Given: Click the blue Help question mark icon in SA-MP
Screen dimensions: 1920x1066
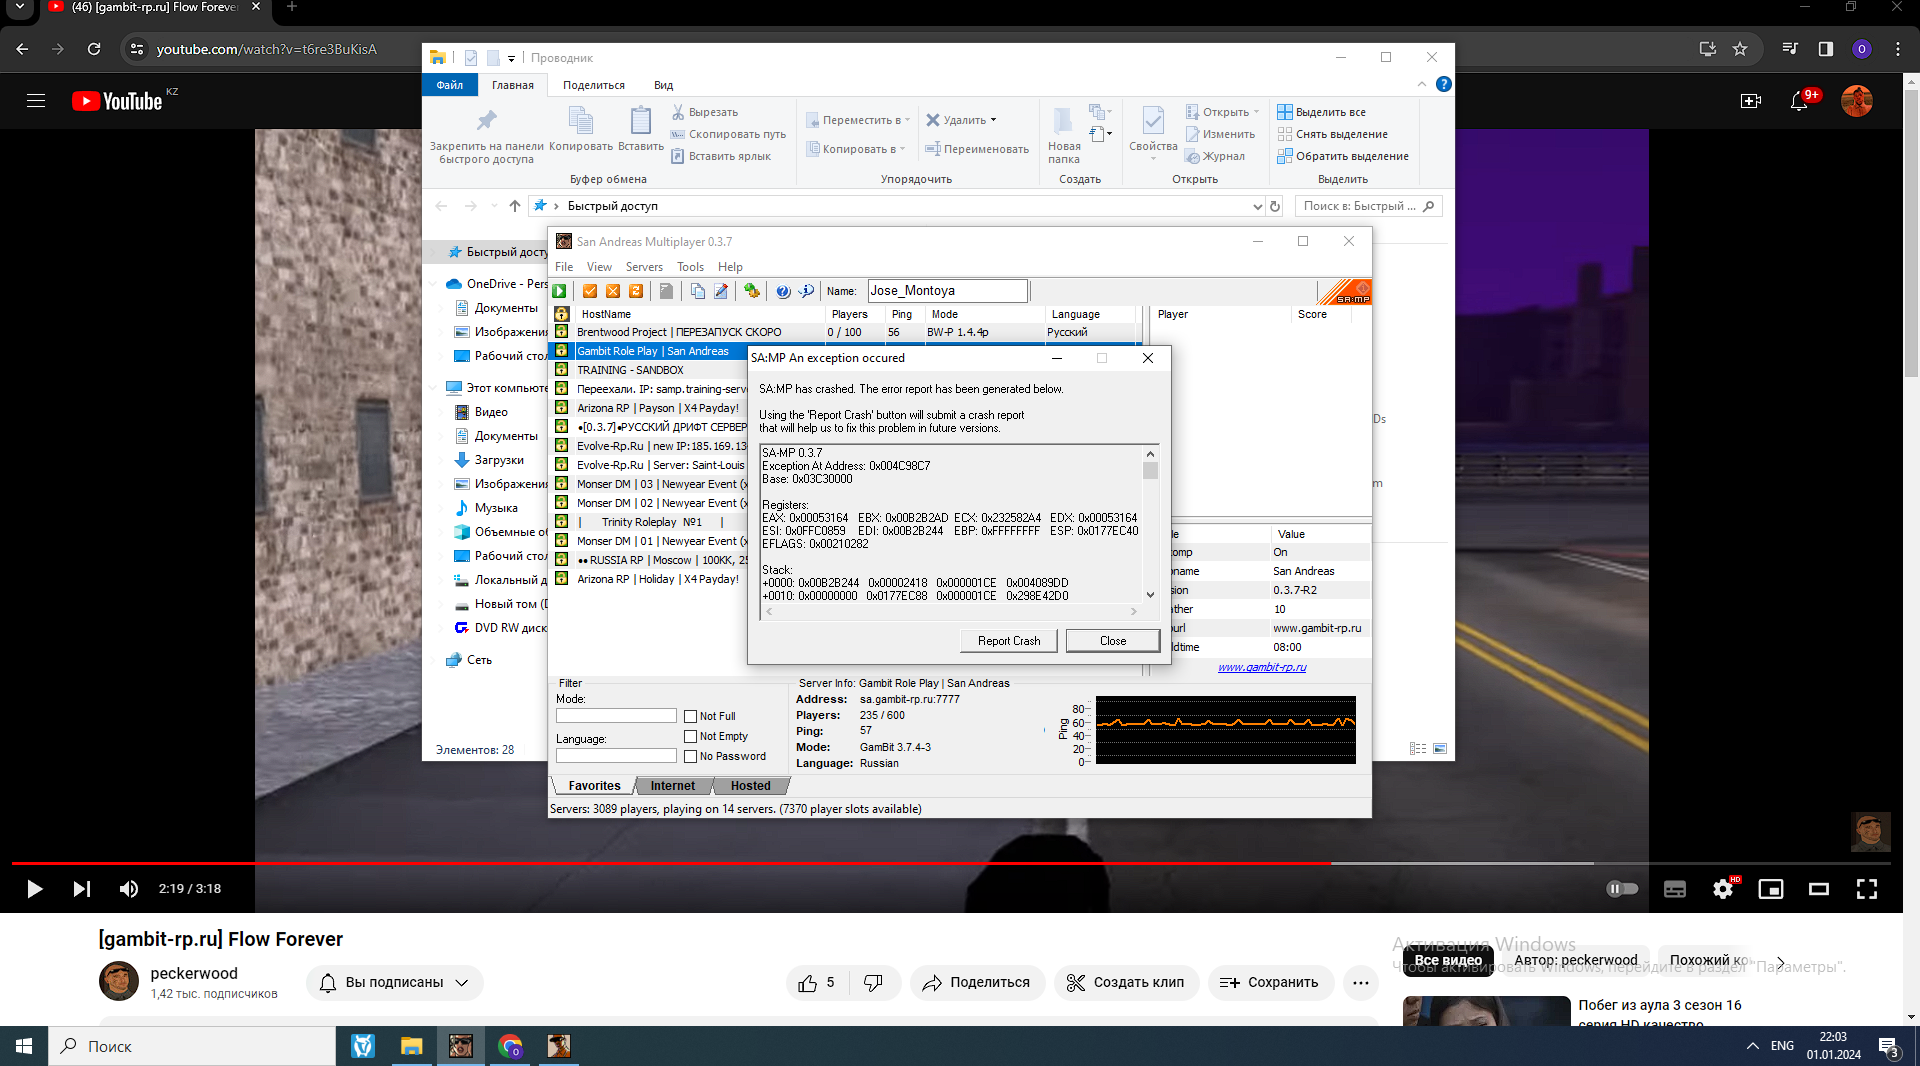Looking at the screenshot, I should pos(783,291).
